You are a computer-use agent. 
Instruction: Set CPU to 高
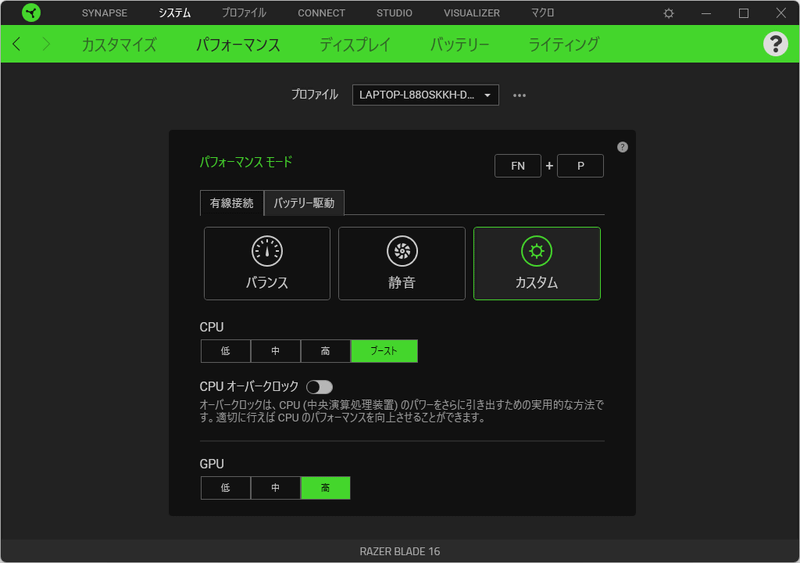point(326,351)
